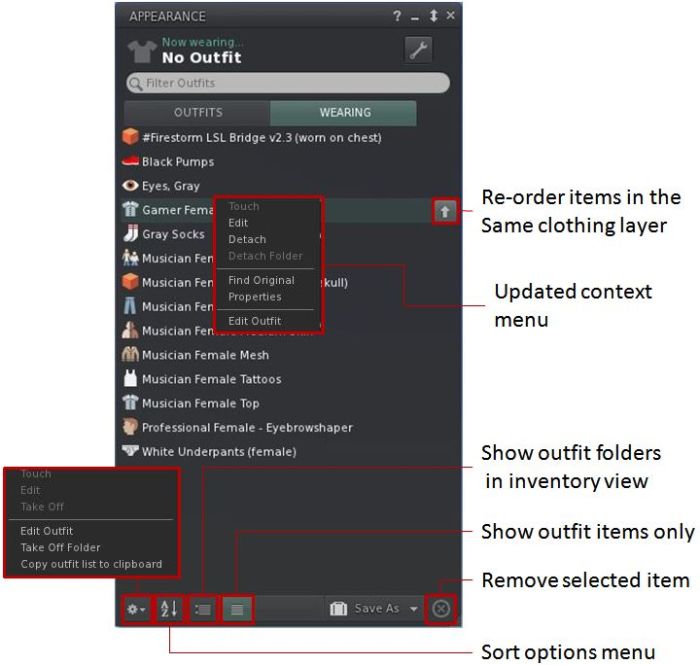The image size is (700, 665).
Task: Toggle show outfit items only view
Action: coord(237,608)
